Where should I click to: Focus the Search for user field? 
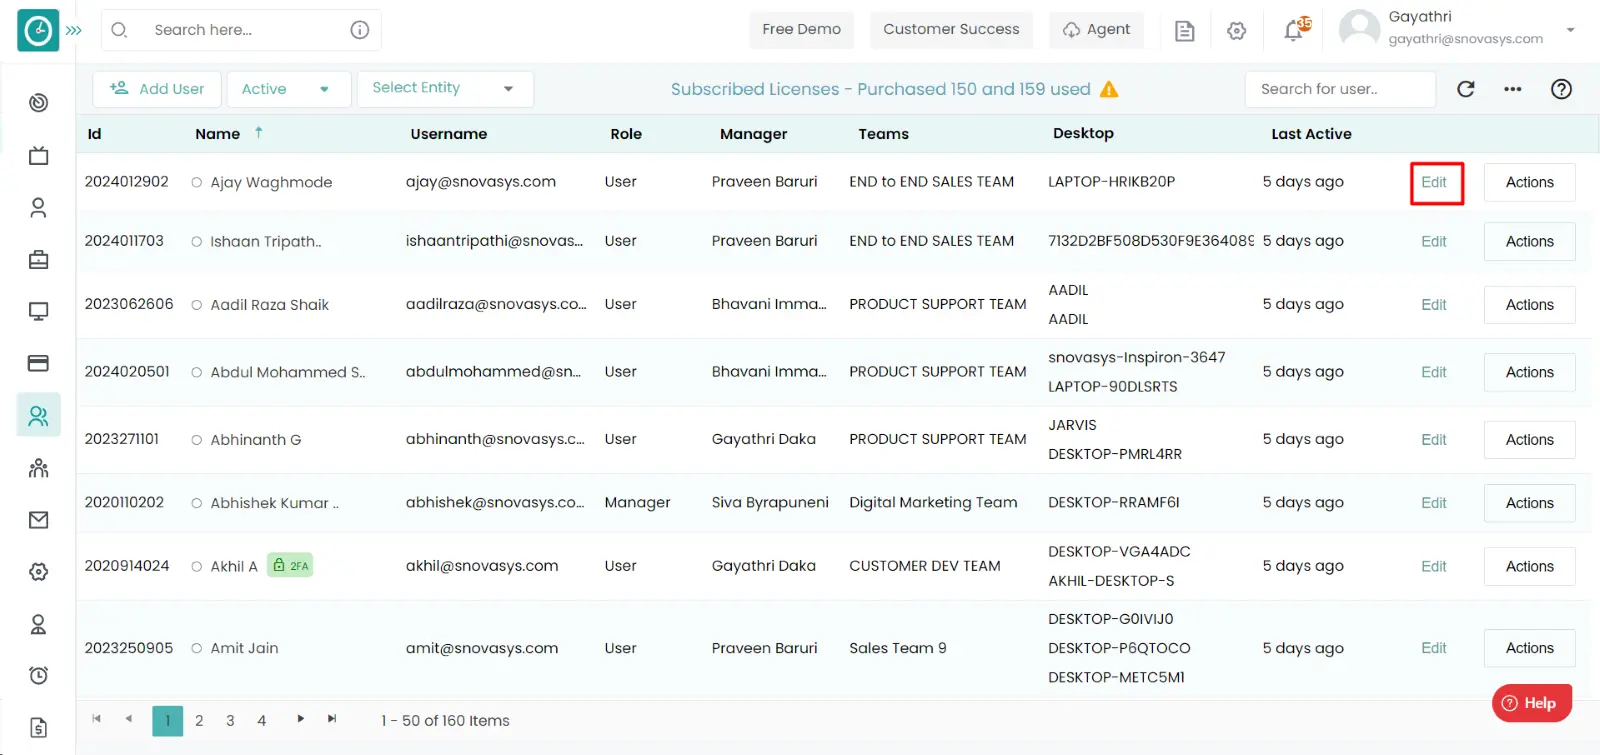click(1340, 89)
